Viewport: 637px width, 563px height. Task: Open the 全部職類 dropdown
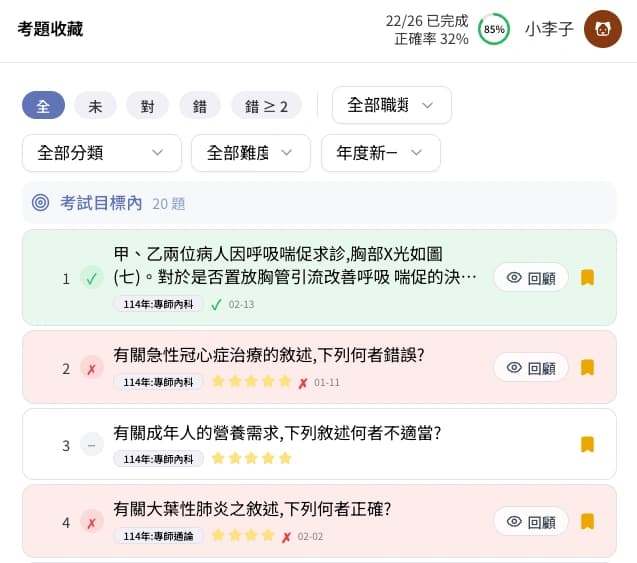391,105
